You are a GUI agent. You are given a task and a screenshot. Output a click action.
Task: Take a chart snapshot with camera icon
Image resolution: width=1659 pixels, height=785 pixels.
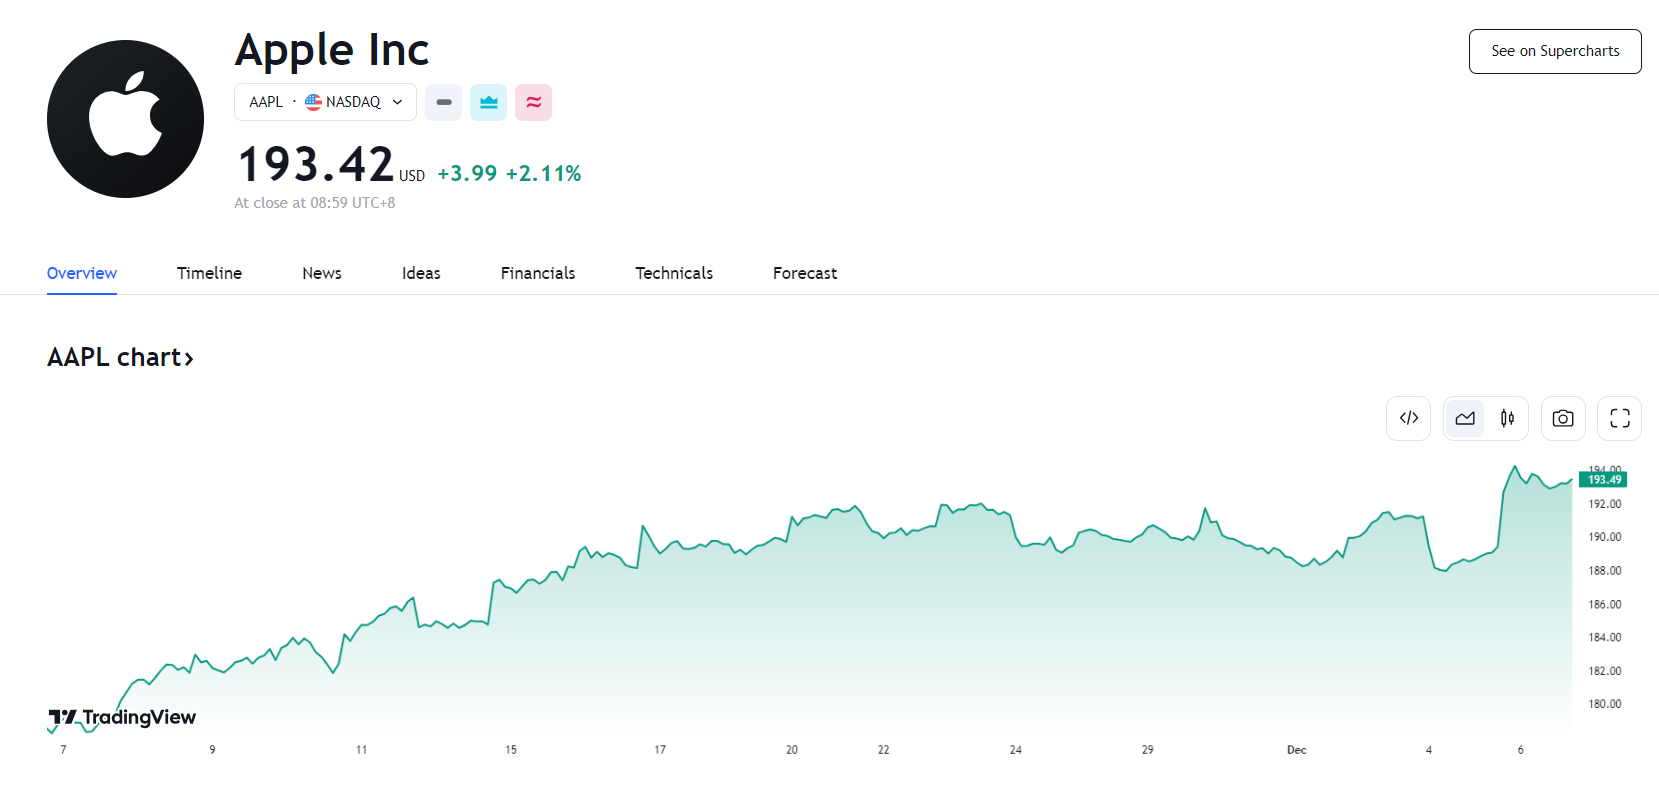[x=1563, y=418]
